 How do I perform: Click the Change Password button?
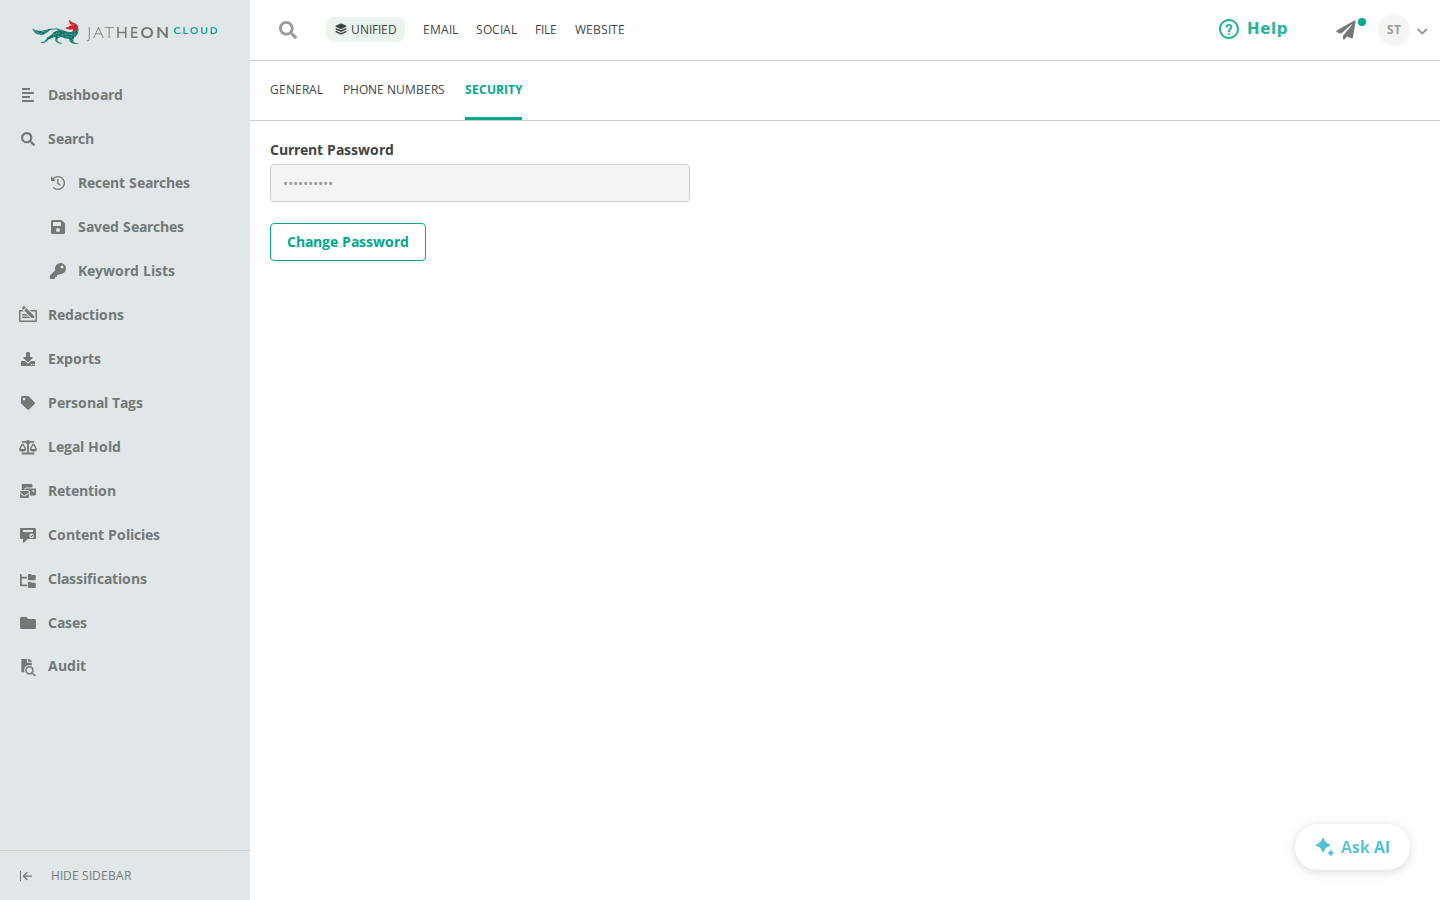tap(348, 242)
